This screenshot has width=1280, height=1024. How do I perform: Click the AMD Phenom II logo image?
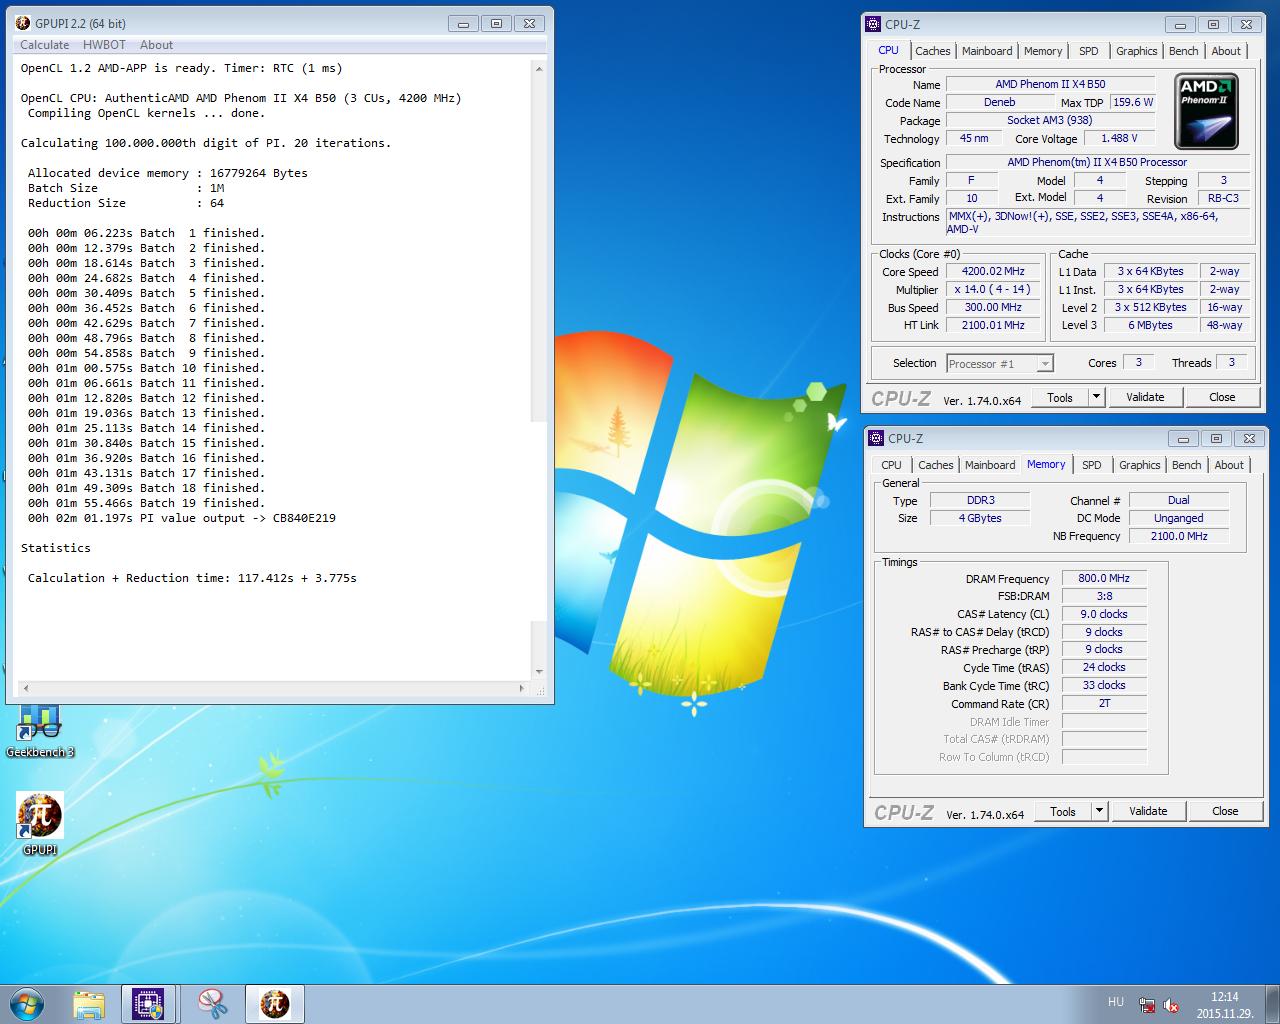pos(1207,112)
